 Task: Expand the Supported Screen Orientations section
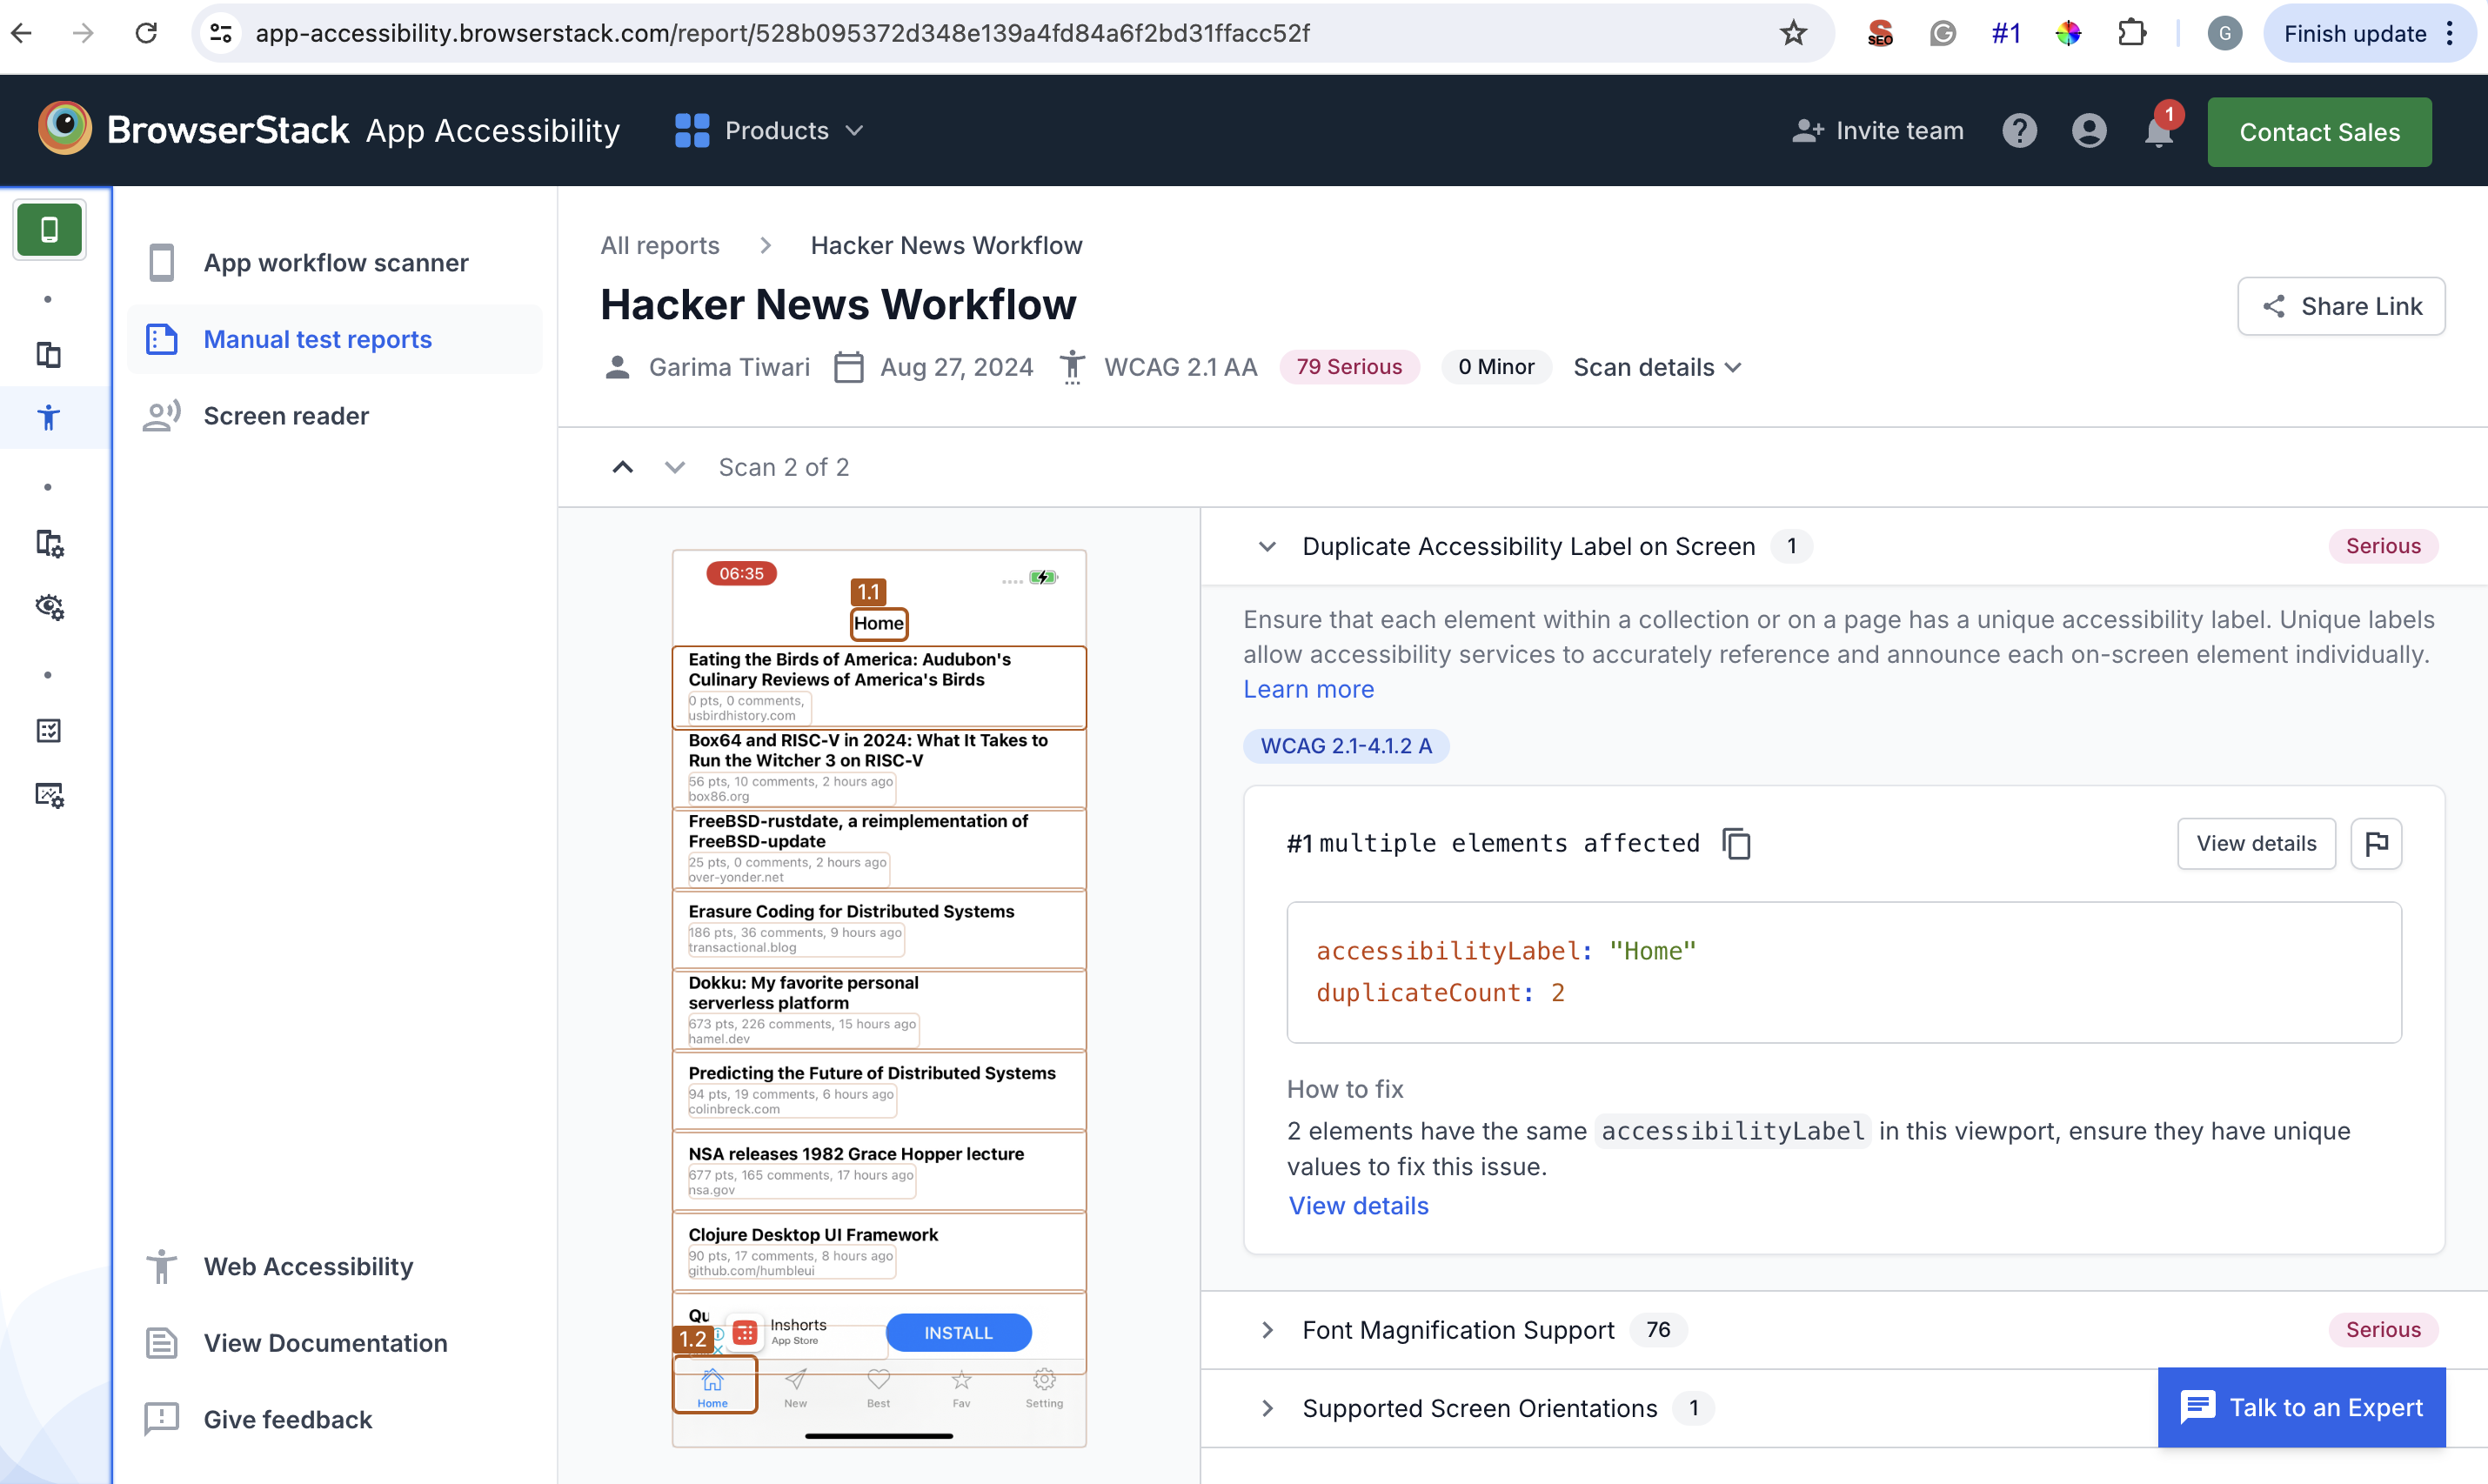[x=1266, y=1408]
